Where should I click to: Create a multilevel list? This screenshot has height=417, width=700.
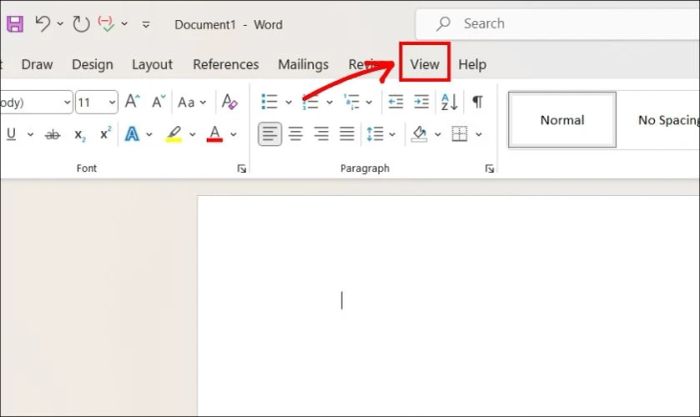352,102
